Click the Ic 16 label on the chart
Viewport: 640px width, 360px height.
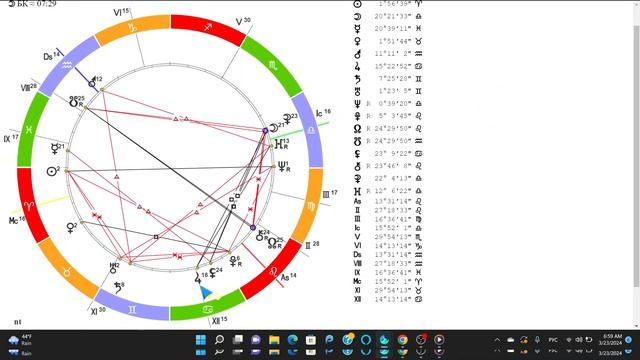323,113
